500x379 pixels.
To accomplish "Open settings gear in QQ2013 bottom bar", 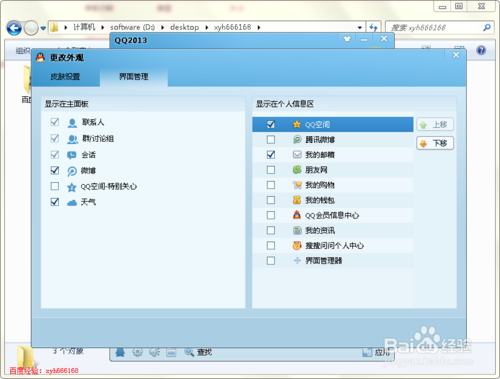I will [x=137, y=352].
